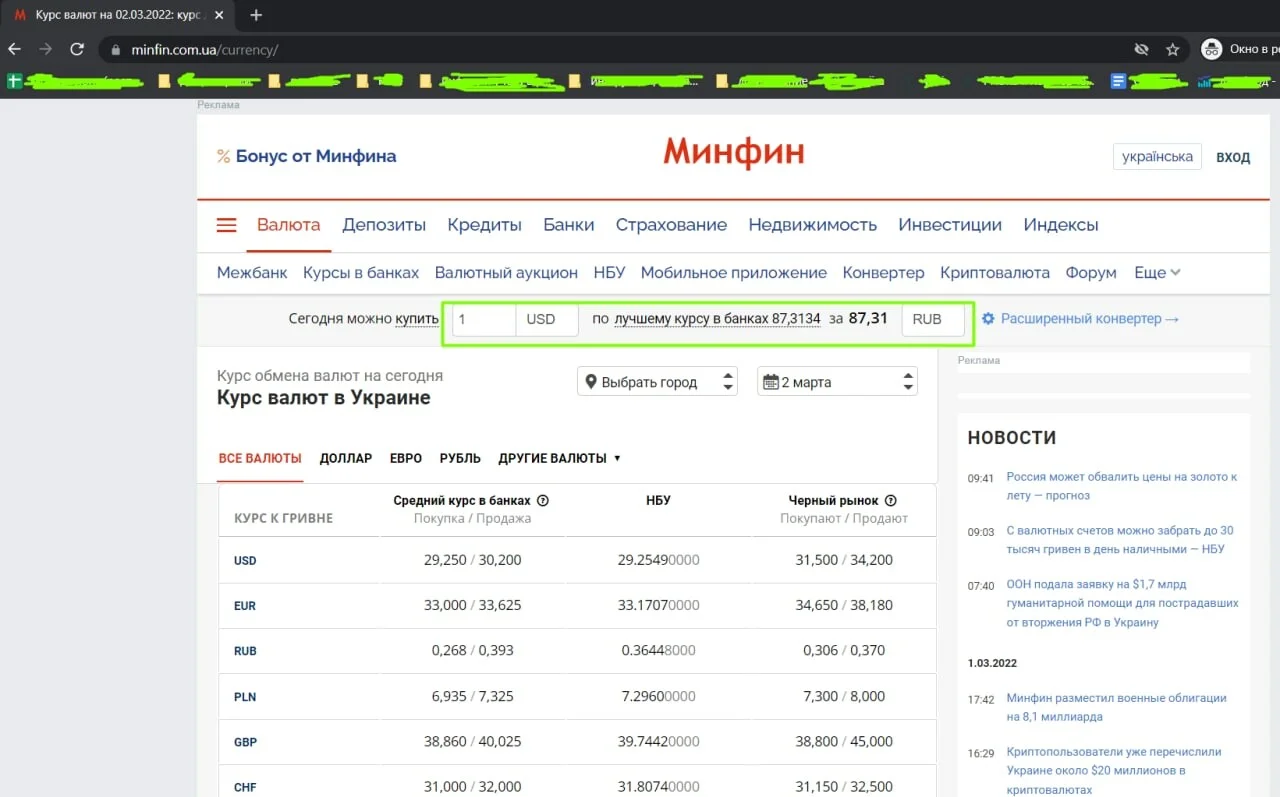The image size is (1280, 797).
Task: Open news about военные облигации
Action: pyautogui.click(x=1116, y=707)
